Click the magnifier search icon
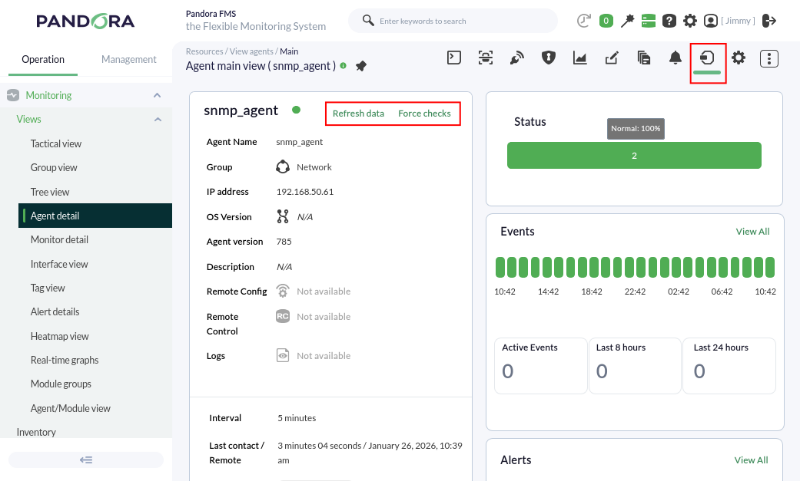This screenshot has height=481, width=800. tap(368, 20)
